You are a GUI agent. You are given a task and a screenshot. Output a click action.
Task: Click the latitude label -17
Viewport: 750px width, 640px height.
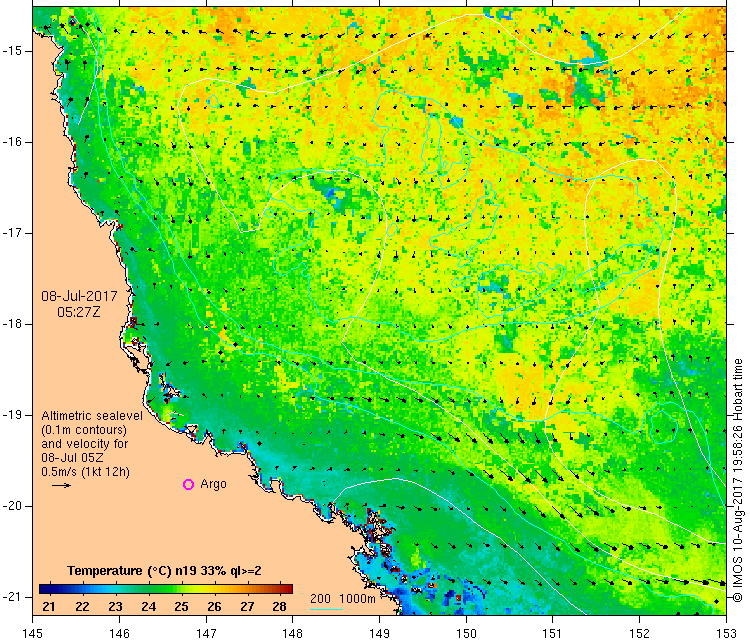12,233
